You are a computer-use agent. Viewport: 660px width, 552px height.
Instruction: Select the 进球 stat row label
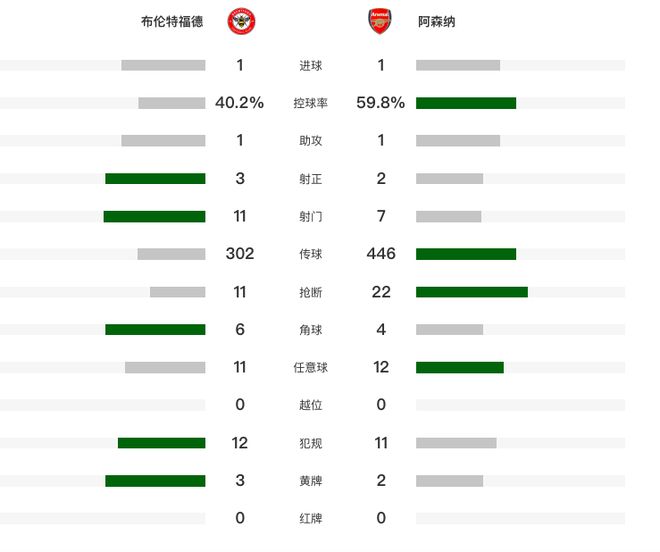[310, 66]
